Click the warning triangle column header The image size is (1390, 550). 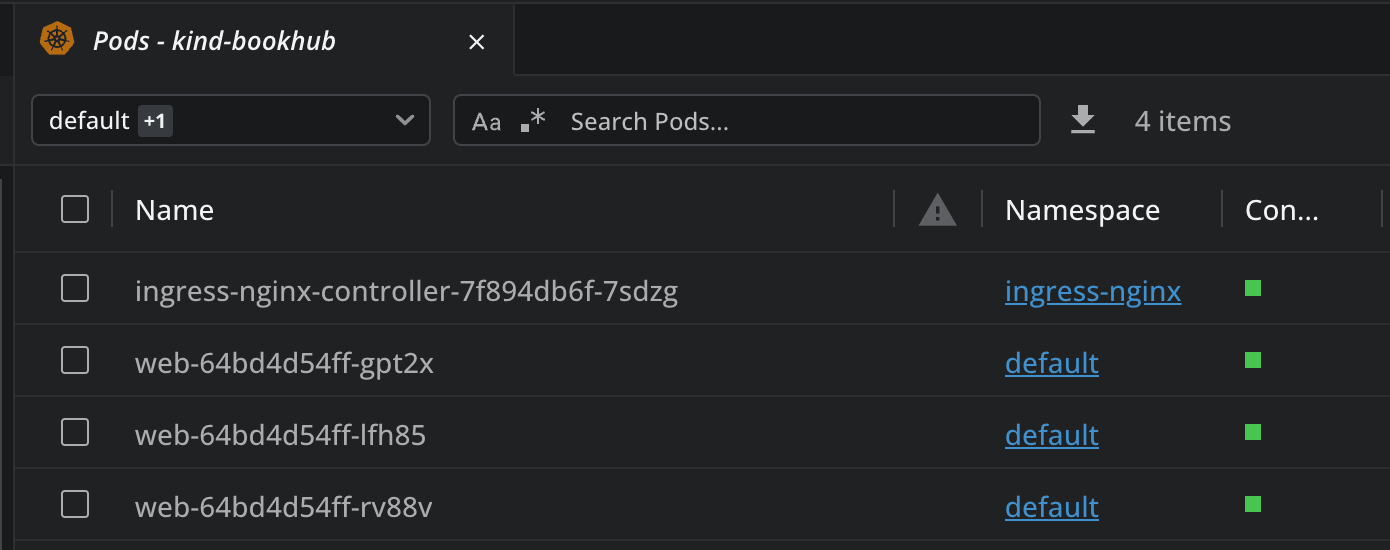click(937, 210)
